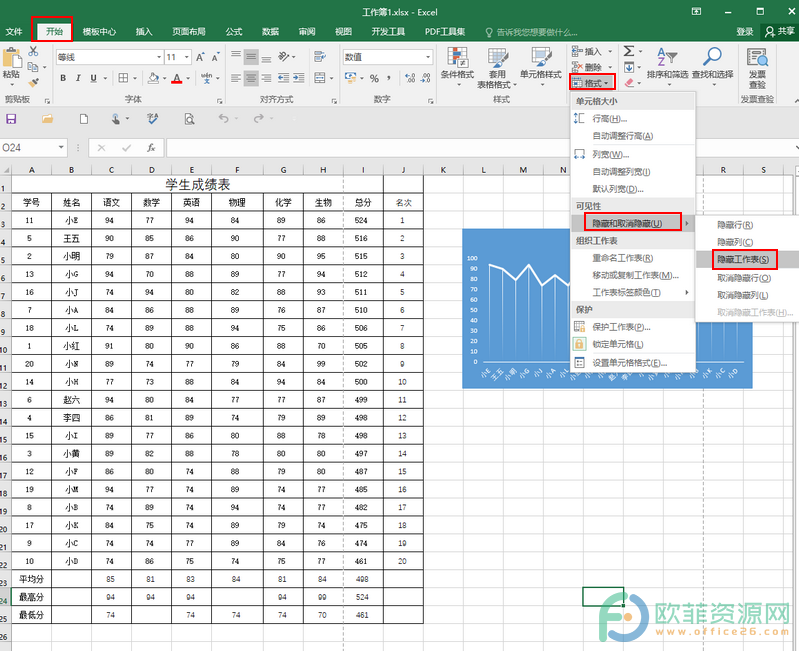The height and width of the screenshot is (651, 799).
Task: Open the font size dropdown
Action: click(x=187, y=57)
